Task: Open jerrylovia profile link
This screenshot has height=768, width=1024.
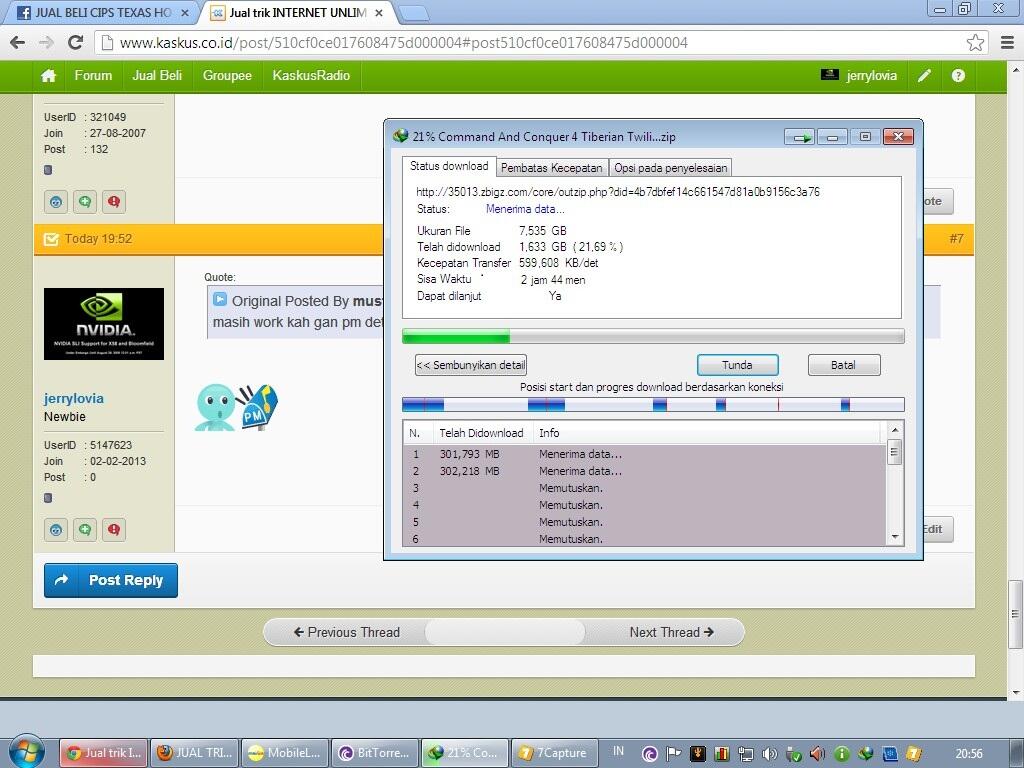Action: 74,398
